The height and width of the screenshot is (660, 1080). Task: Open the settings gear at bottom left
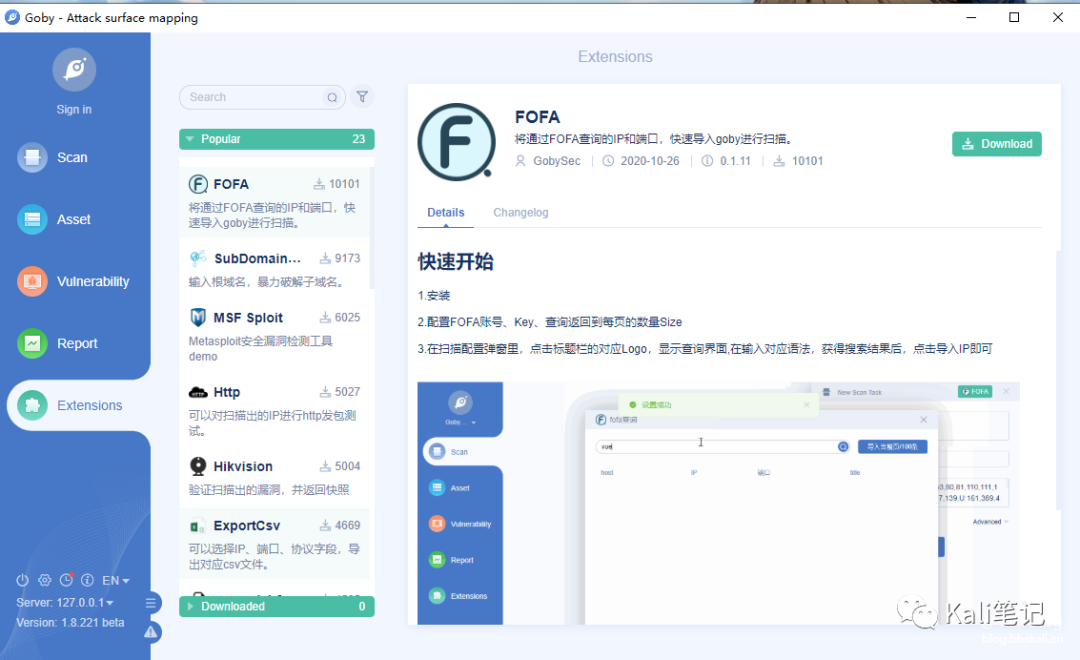[x=44, y=580]
